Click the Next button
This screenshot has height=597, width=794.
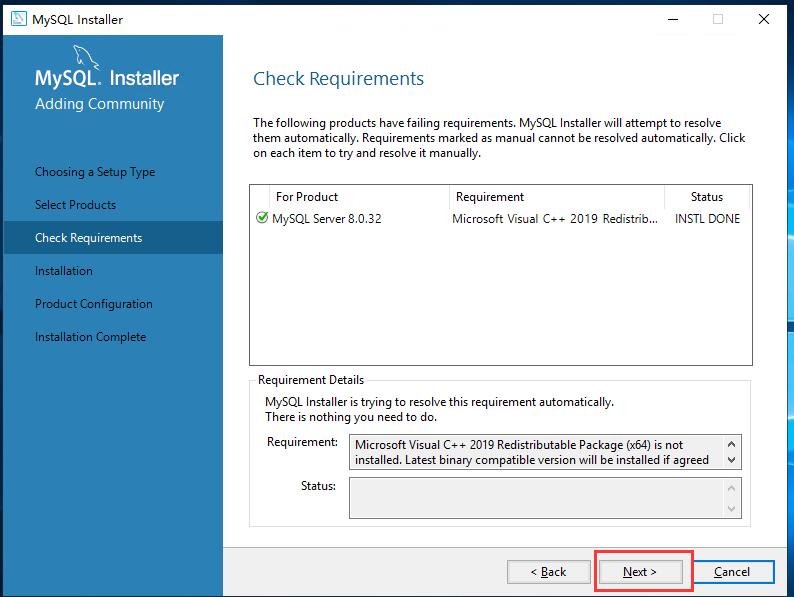[x=640, y=572]
